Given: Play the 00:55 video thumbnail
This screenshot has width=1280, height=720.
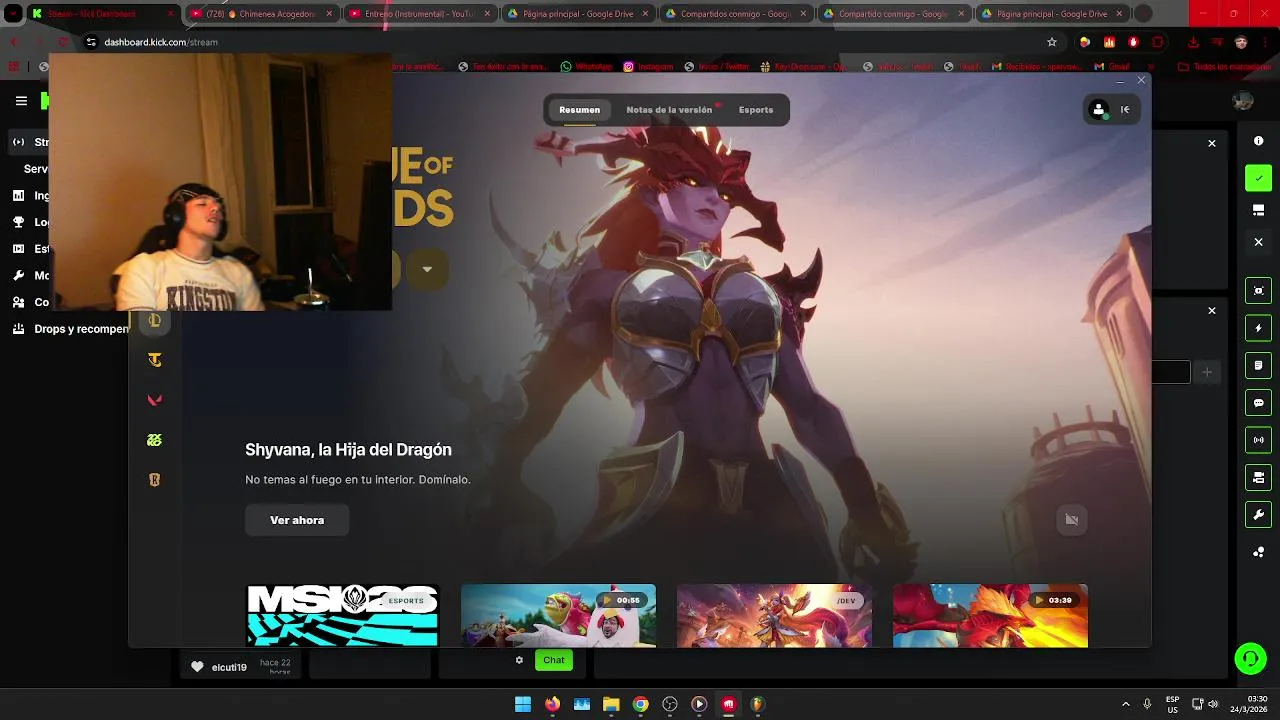Looking at the screenshot, I should (558, 615).
